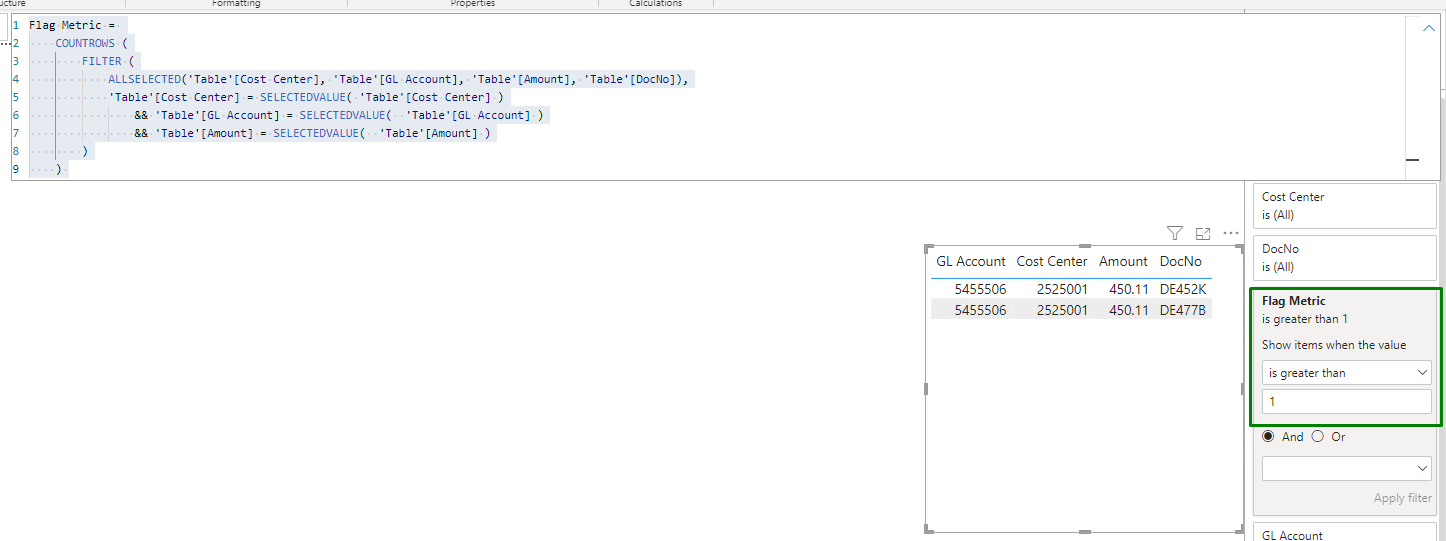The image size is (1446, 541).
Task: Click the Focus mode icon on the visual
Action: tap(1203, 233)
